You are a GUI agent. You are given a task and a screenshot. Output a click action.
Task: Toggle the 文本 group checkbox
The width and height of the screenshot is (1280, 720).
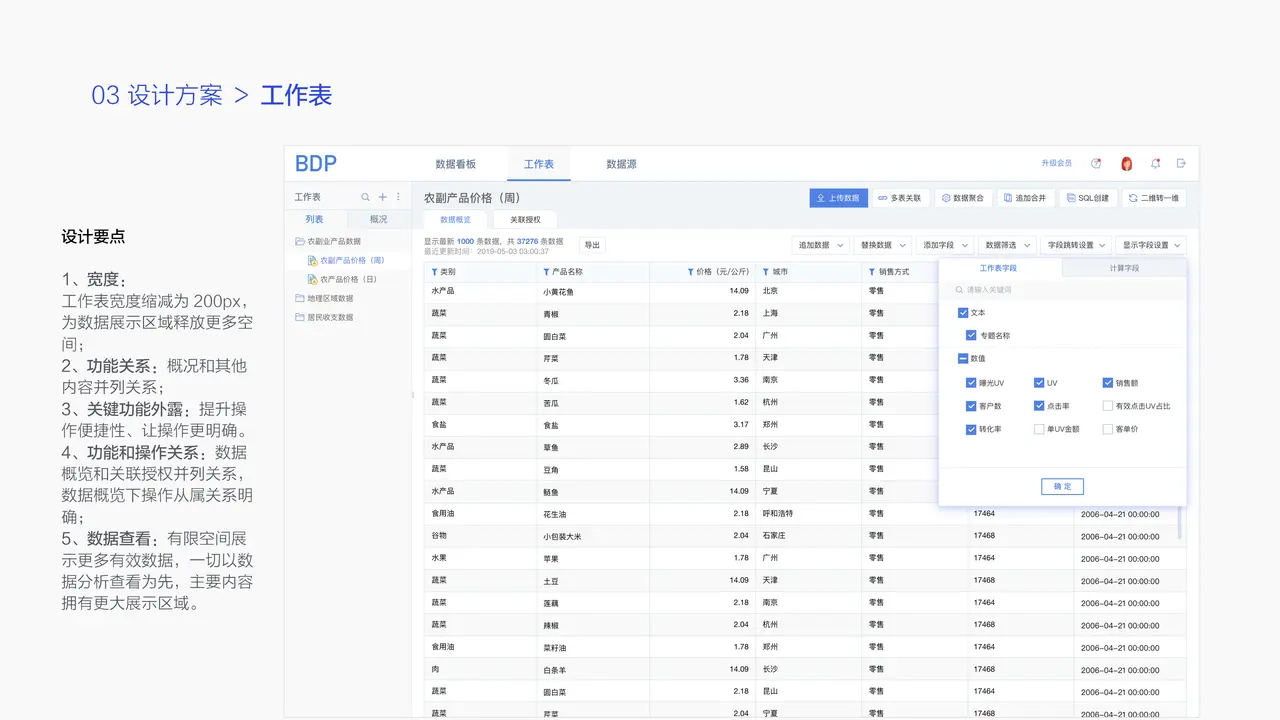[963, 313]
